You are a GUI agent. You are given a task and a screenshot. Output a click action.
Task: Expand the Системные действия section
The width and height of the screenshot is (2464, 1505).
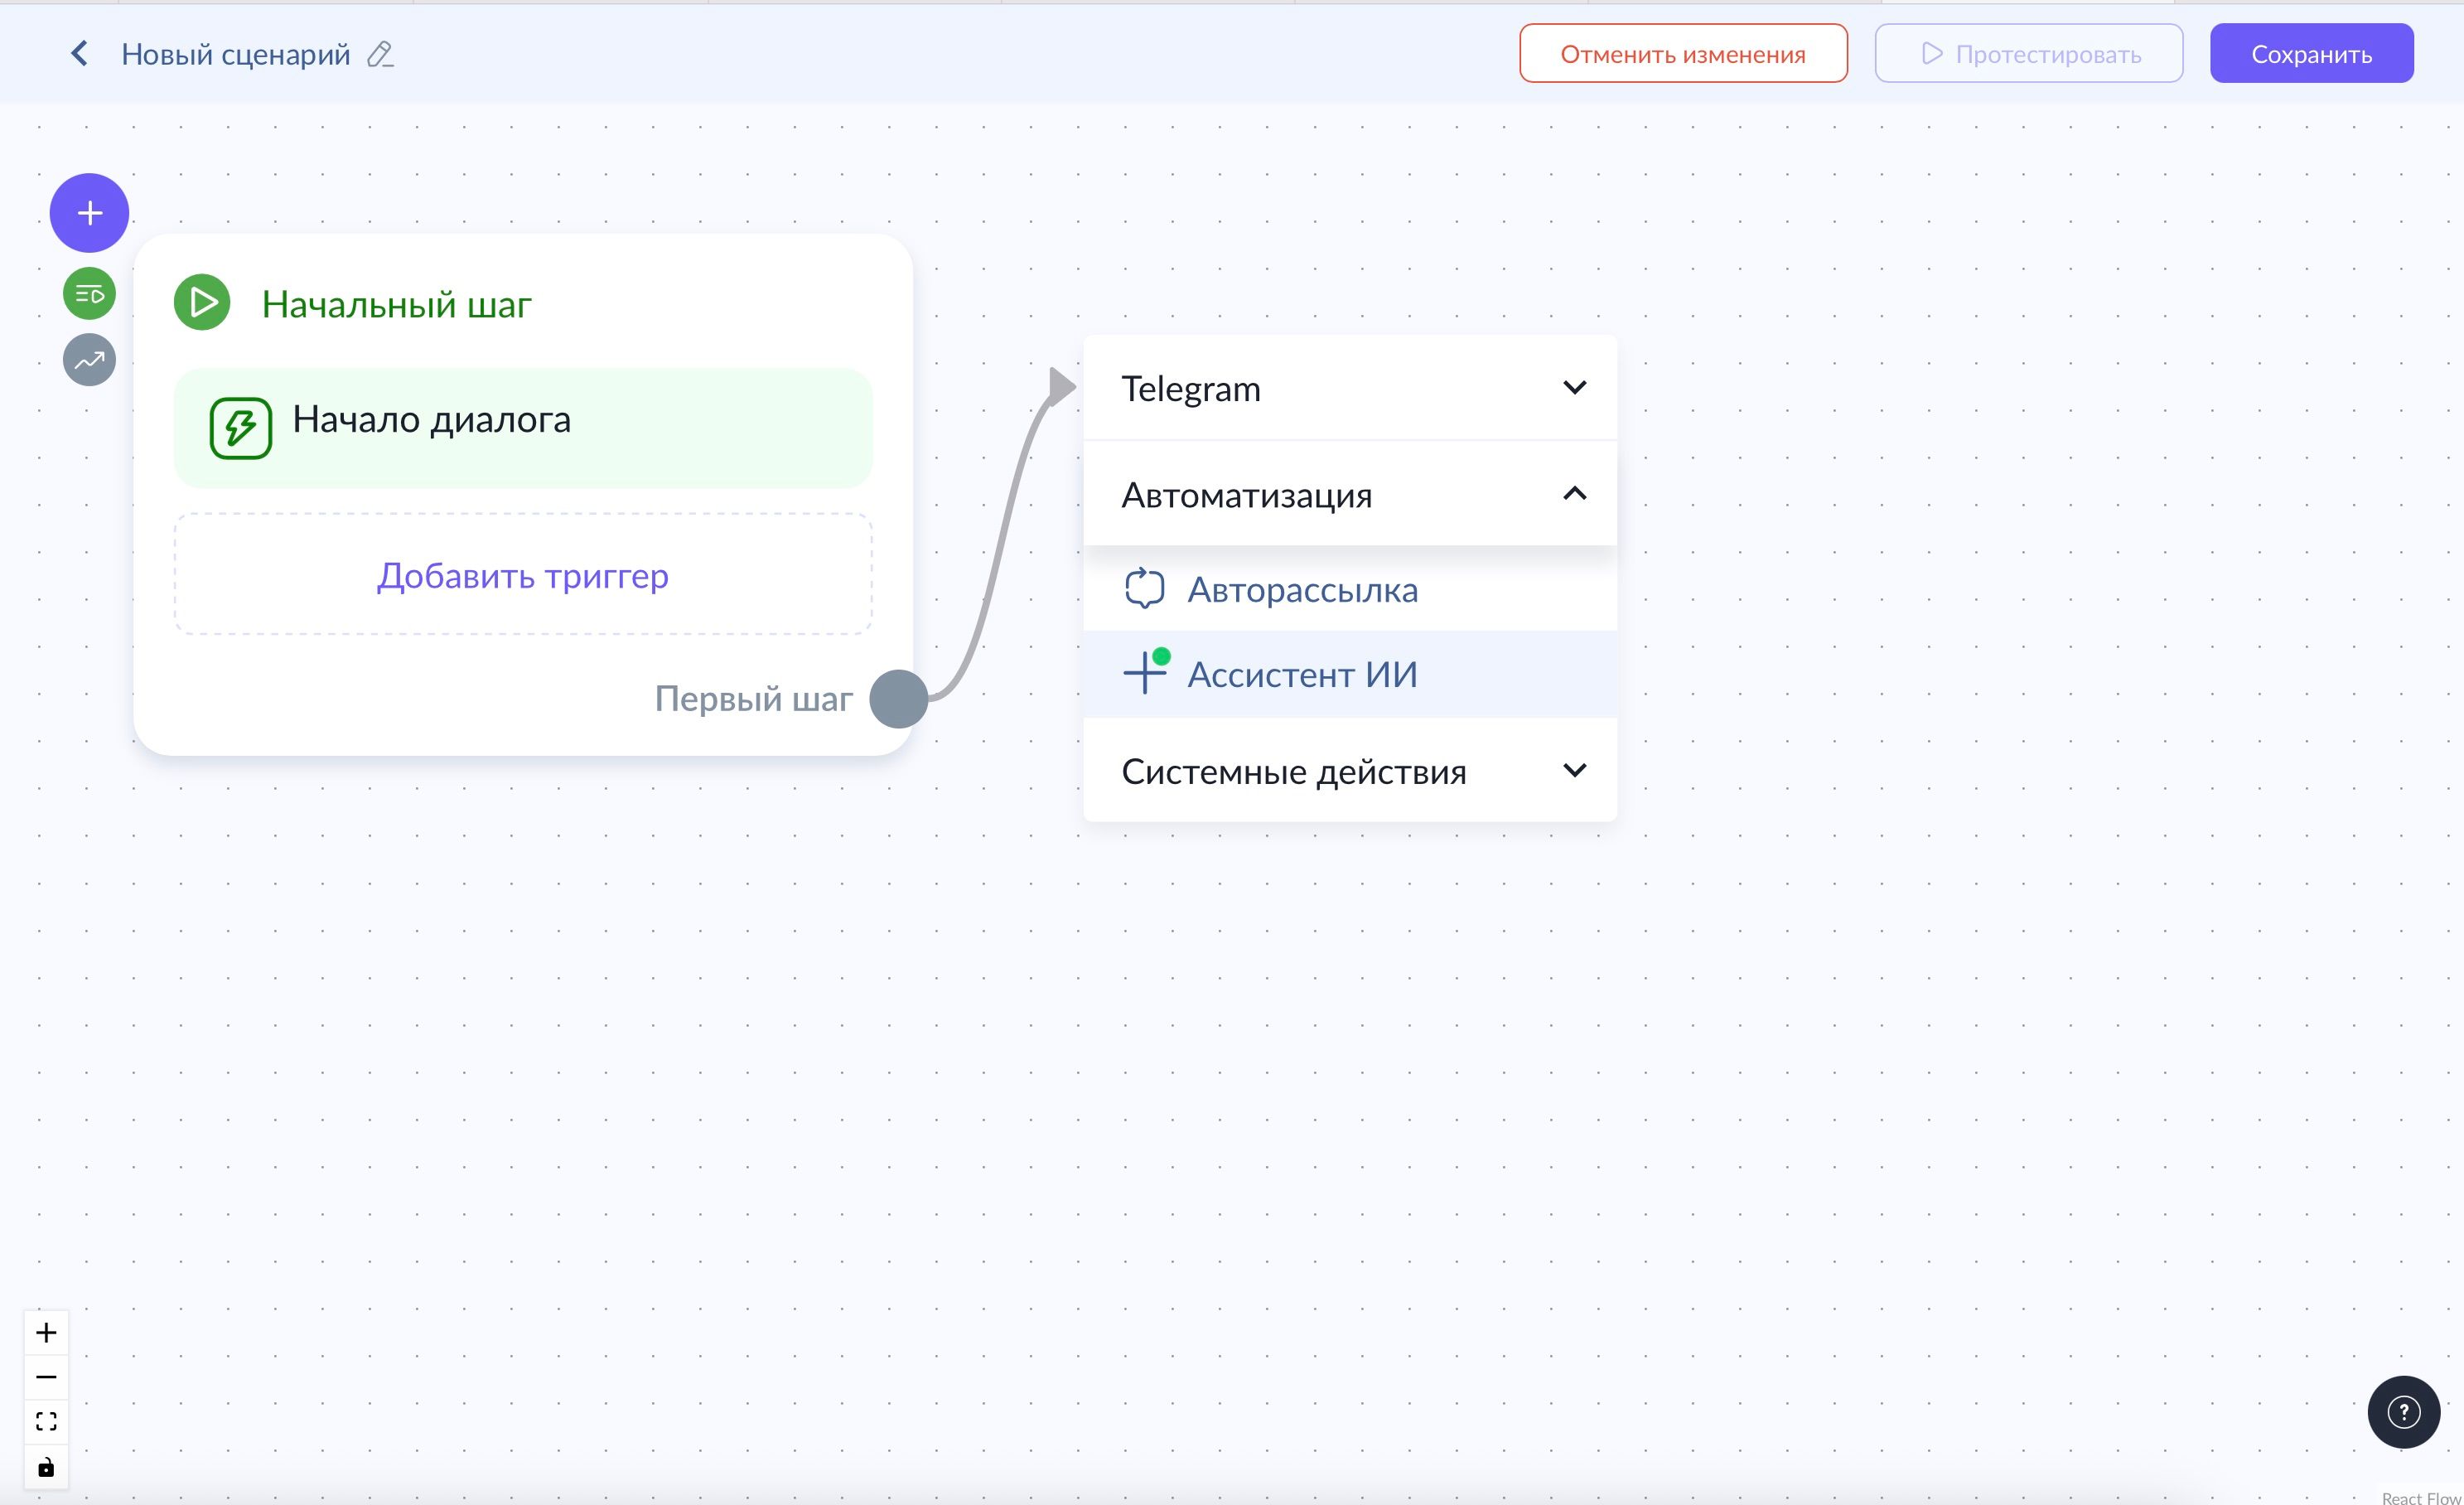point(1349,771)
